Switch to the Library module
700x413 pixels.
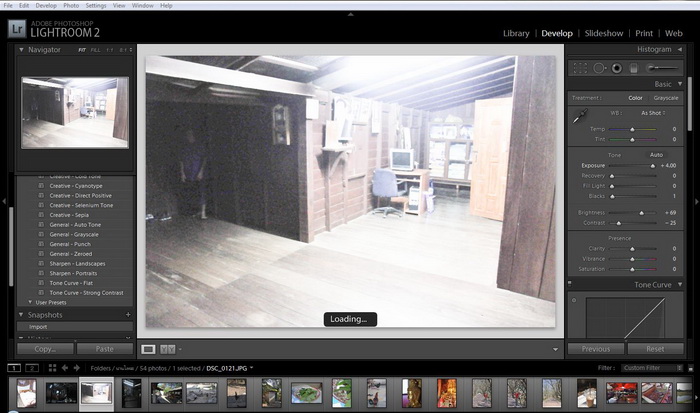[516, 33]
